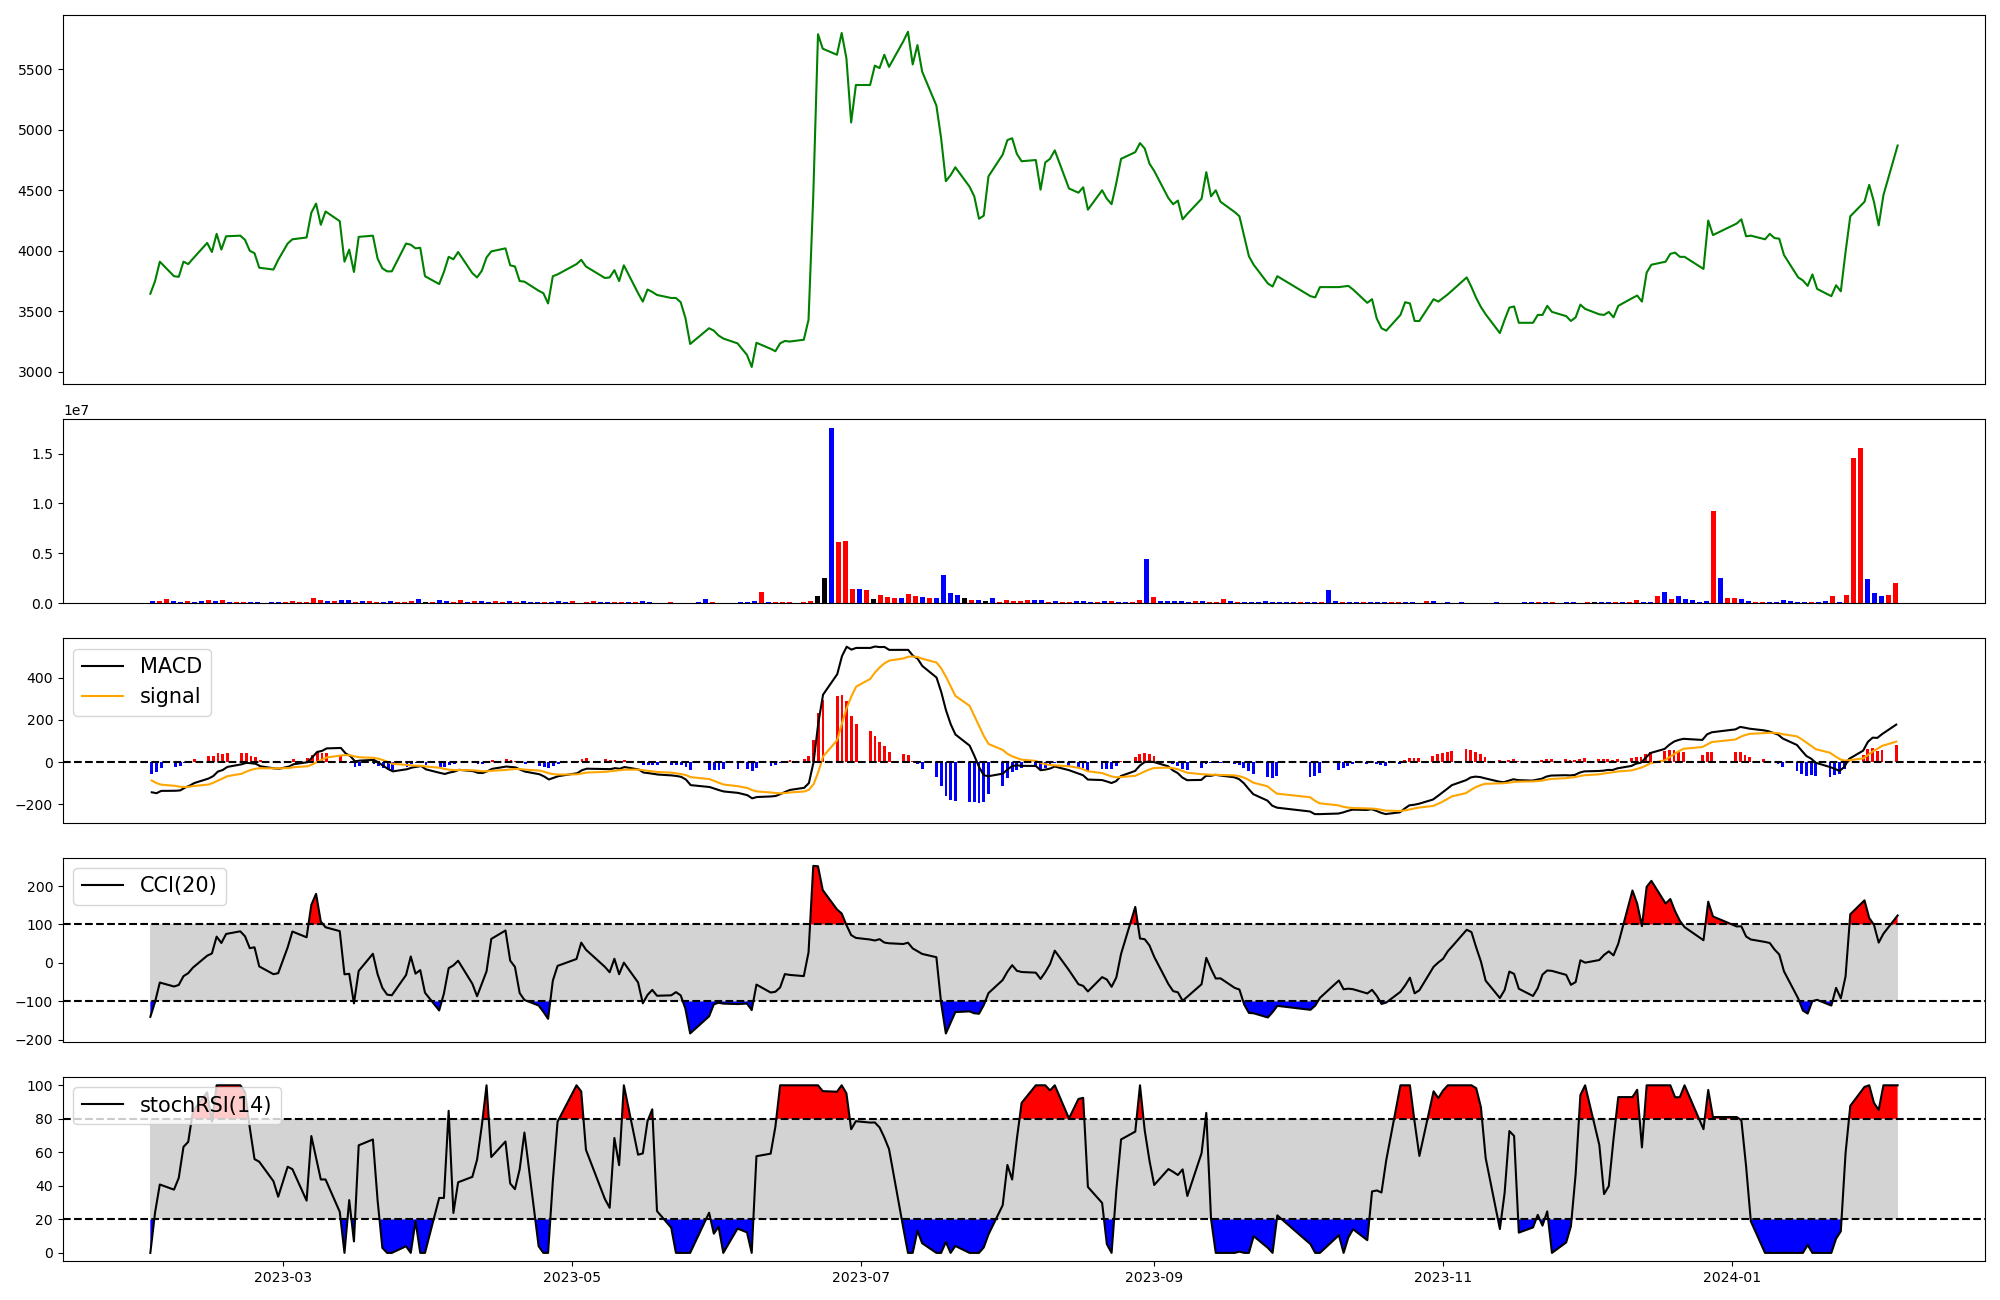Click the tallest blue volume bar
The height and width of the screenshot is (1300, 2000).
[831, 516]
